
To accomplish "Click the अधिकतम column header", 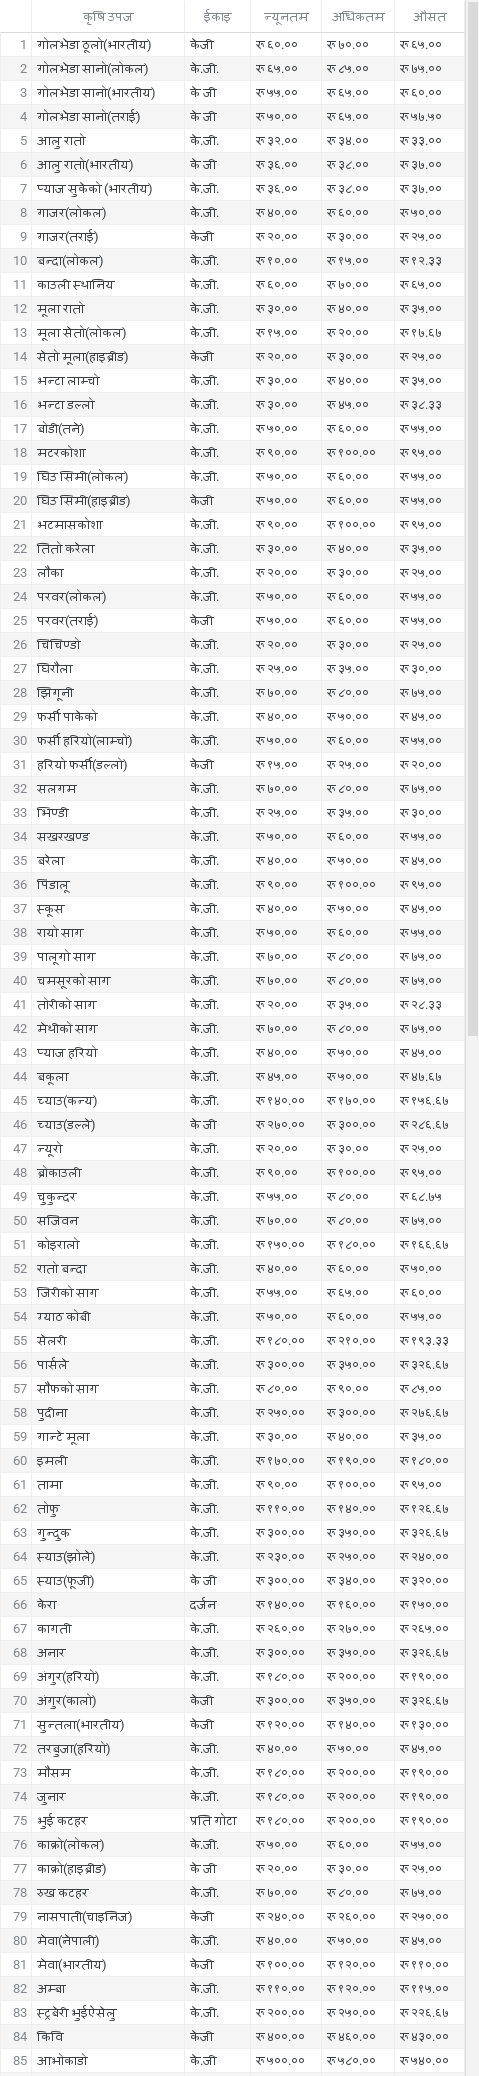I will (358, 16).
